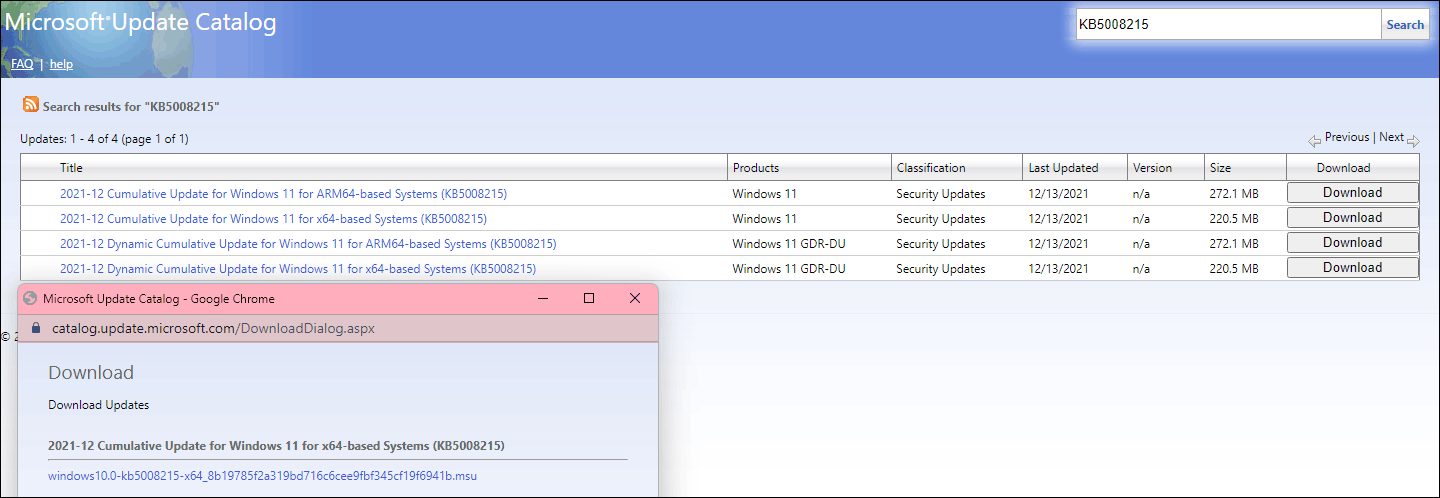Open Dynamic Cumulative Update for ARM64-based link
1440x498 pixels.
pos(308,244)
